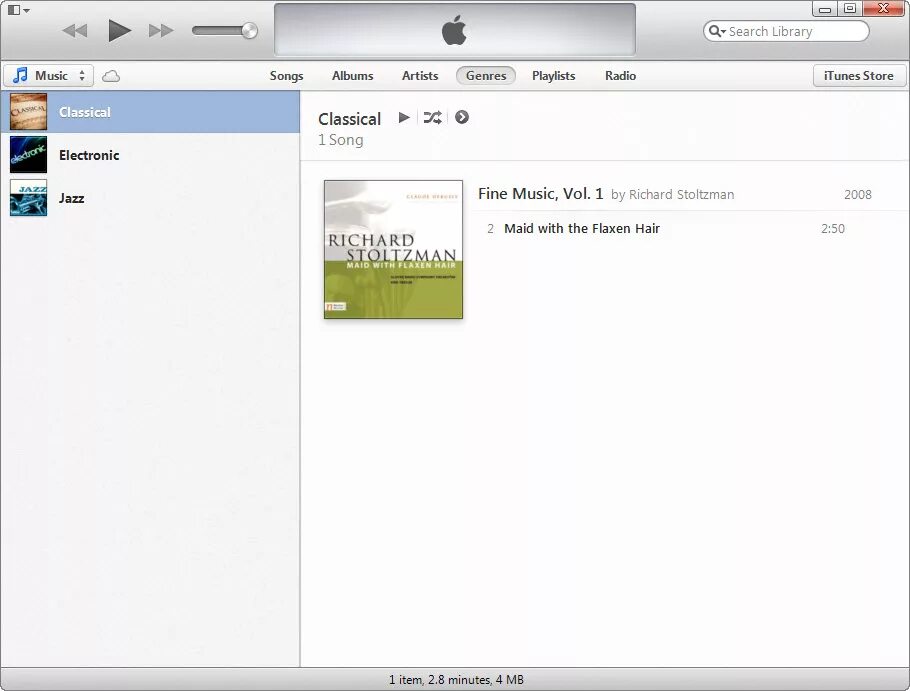910x691 pixels.
Task: Click the Electronic genre artwork thumbnail
Action: (x=28, y=155)
